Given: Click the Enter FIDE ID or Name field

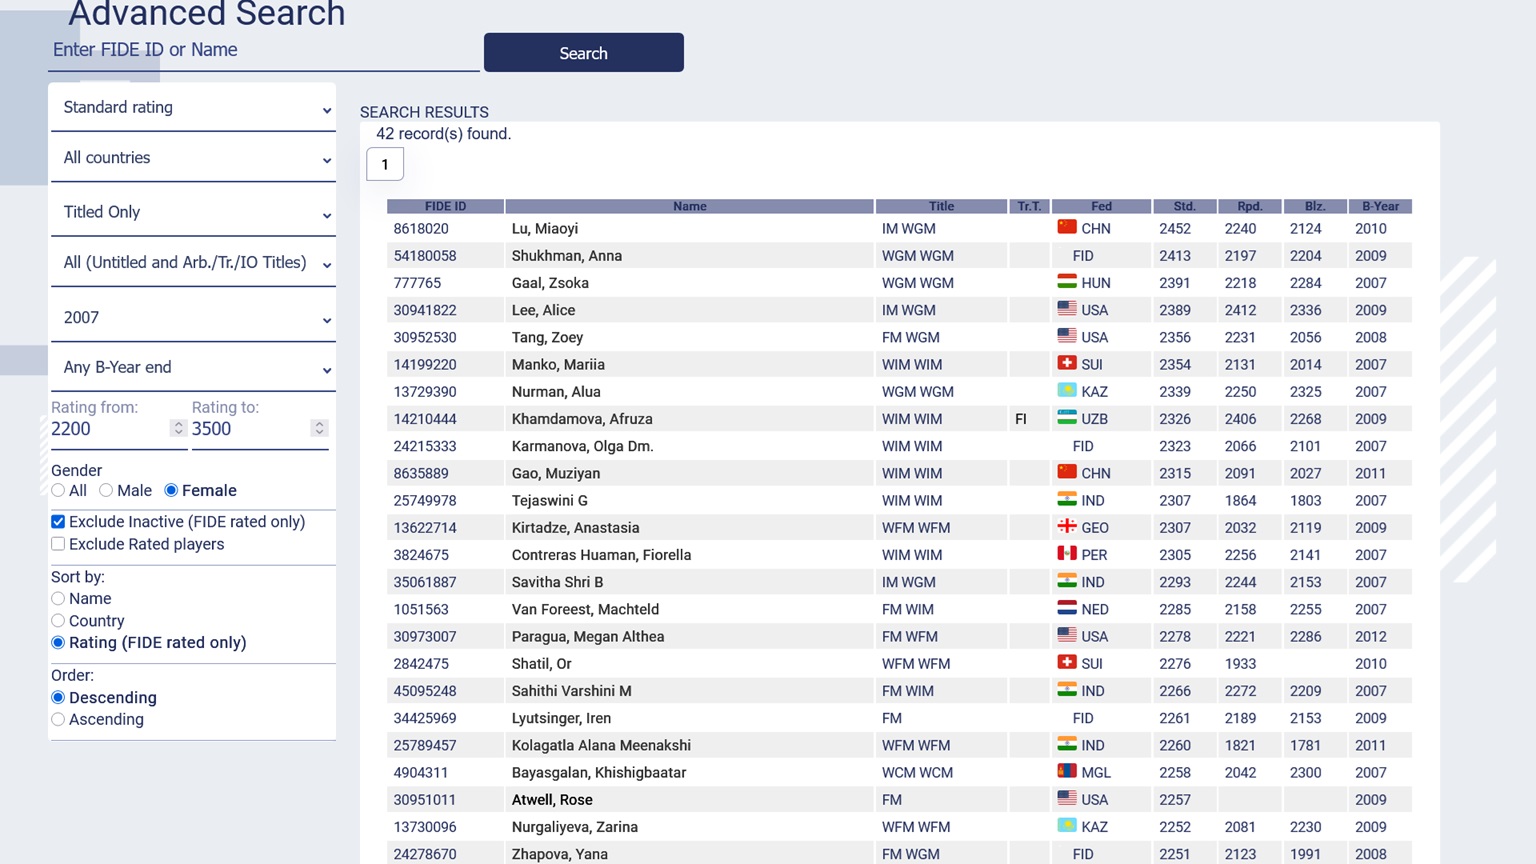Looking at the screenshot, I should [264, 51].
